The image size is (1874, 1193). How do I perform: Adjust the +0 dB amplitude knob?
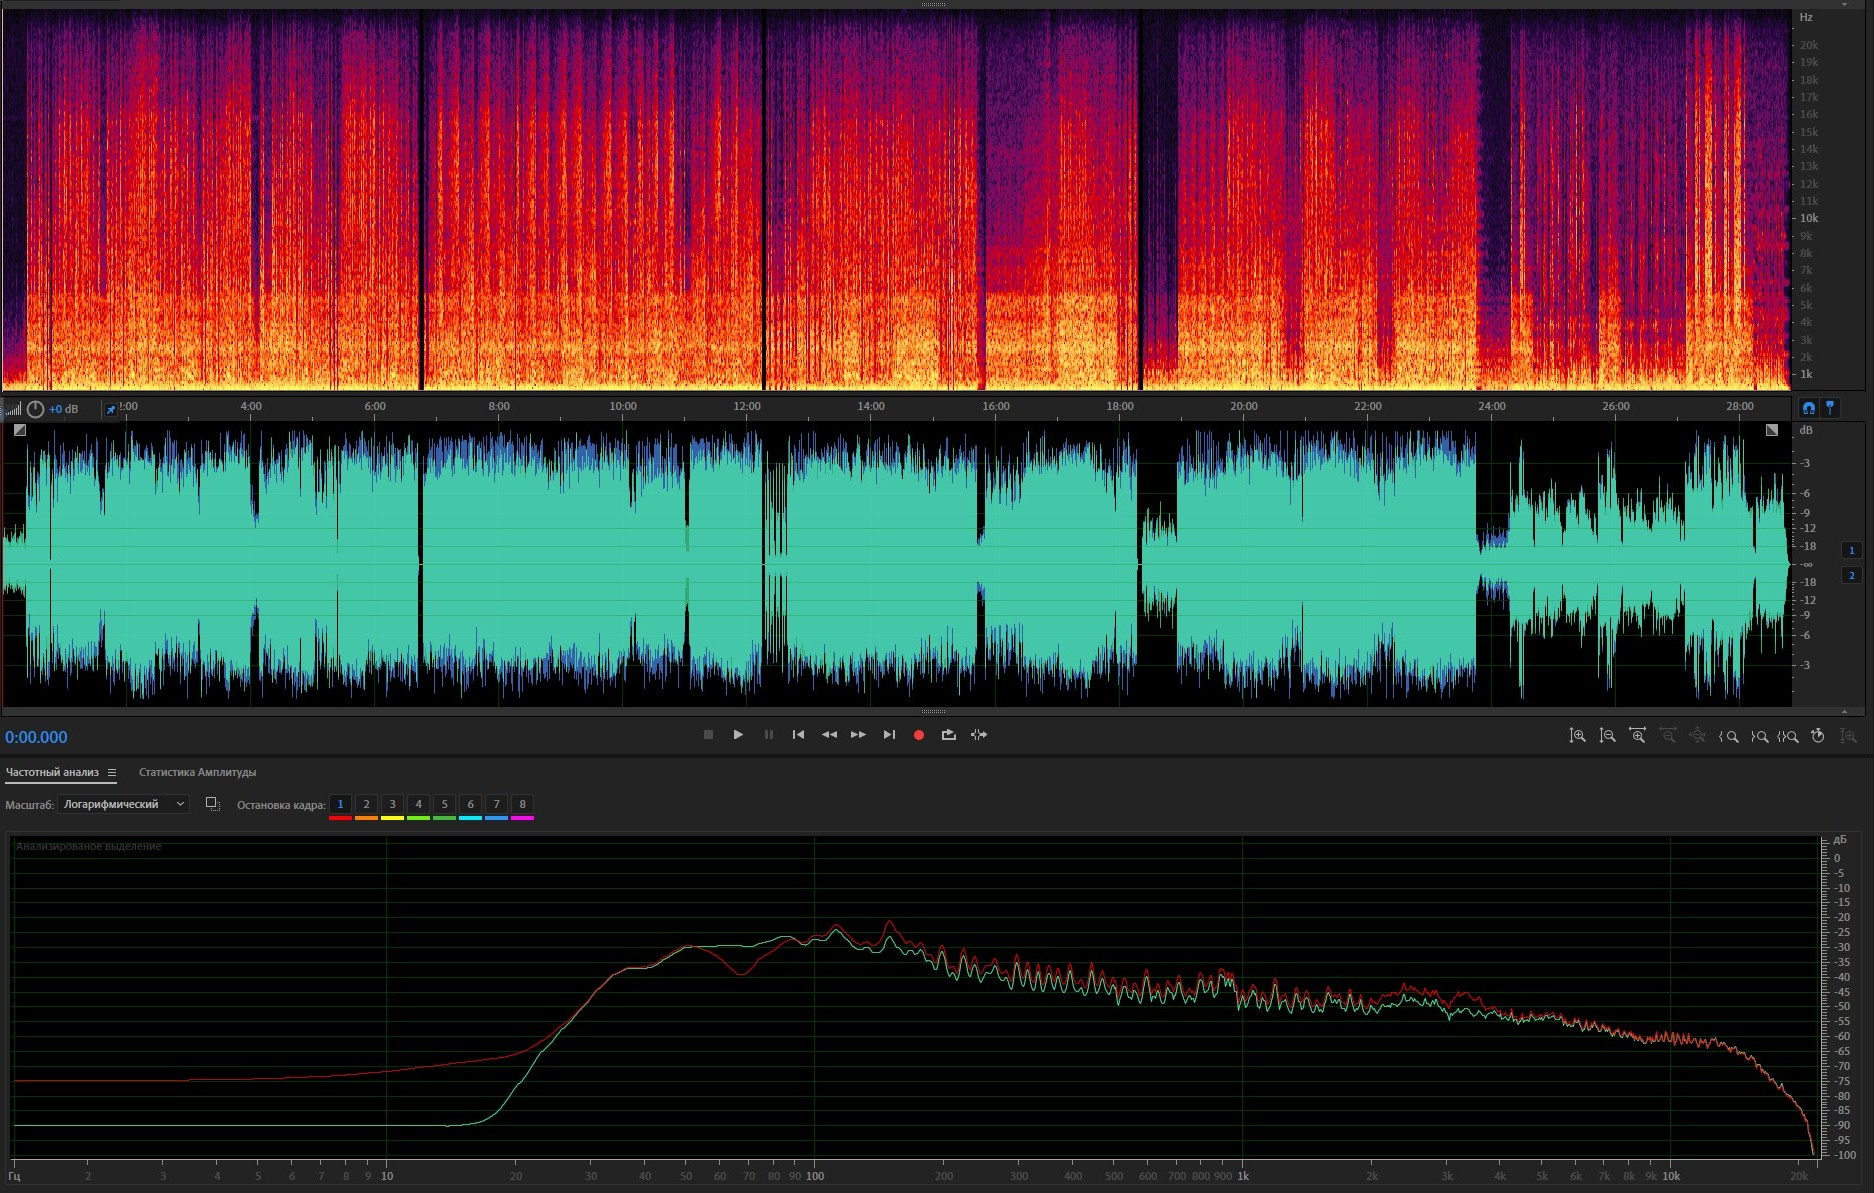coord(36,409)
